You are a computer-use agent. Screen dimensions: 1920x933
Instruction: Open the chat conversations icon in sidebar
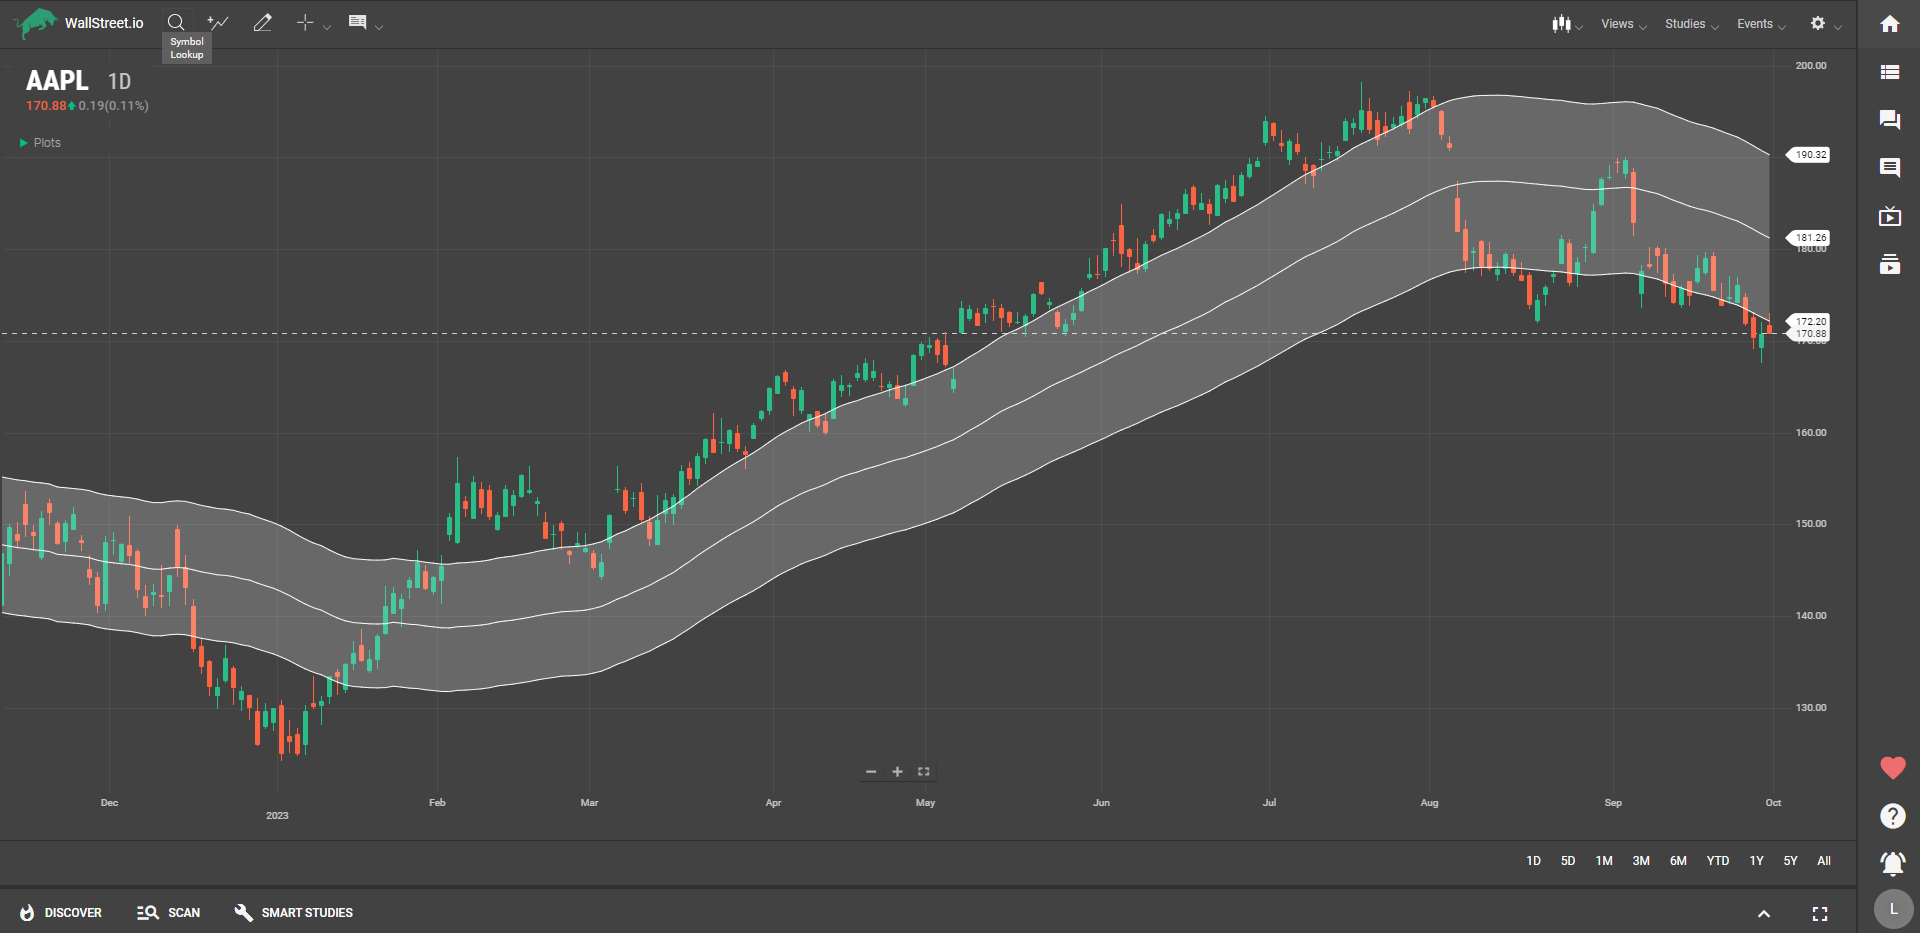[x=1890, y=120]
